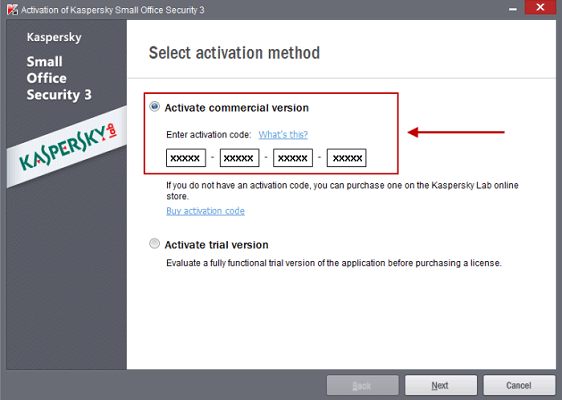Click the Small Office Security 3 sidebar title
This screenshot has width=562, height=400.
(59, 78)
